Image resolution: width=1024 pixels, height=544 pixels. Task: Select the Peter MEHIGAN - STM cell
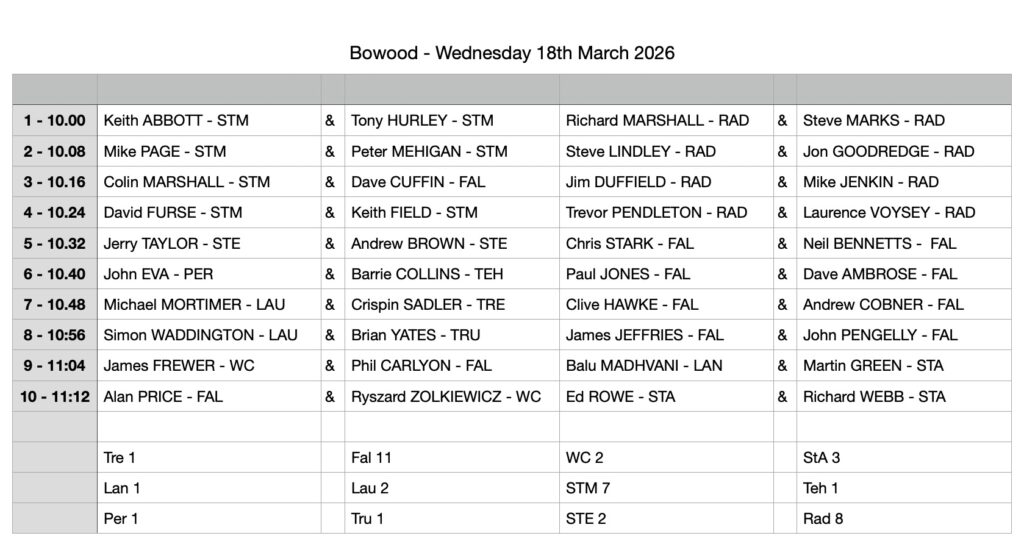tap(429, 151)
